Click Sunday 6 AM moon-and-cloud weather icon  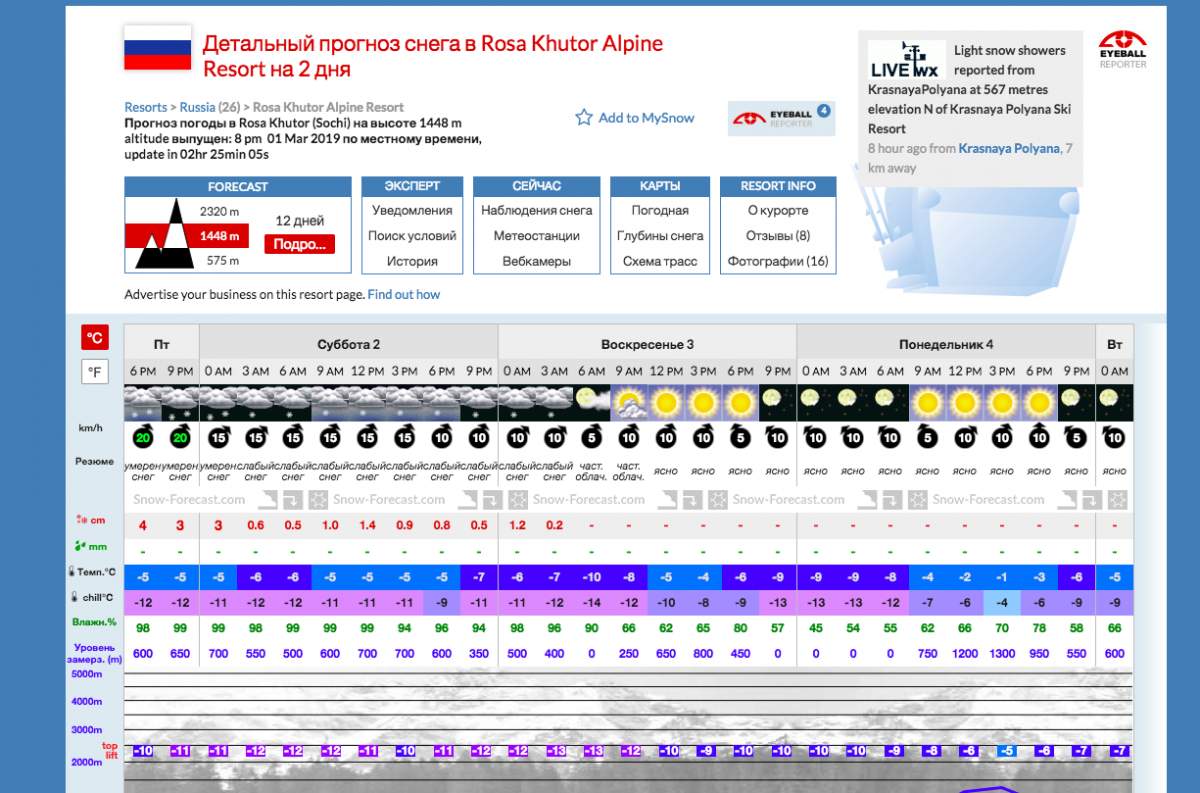coord(591,403)
